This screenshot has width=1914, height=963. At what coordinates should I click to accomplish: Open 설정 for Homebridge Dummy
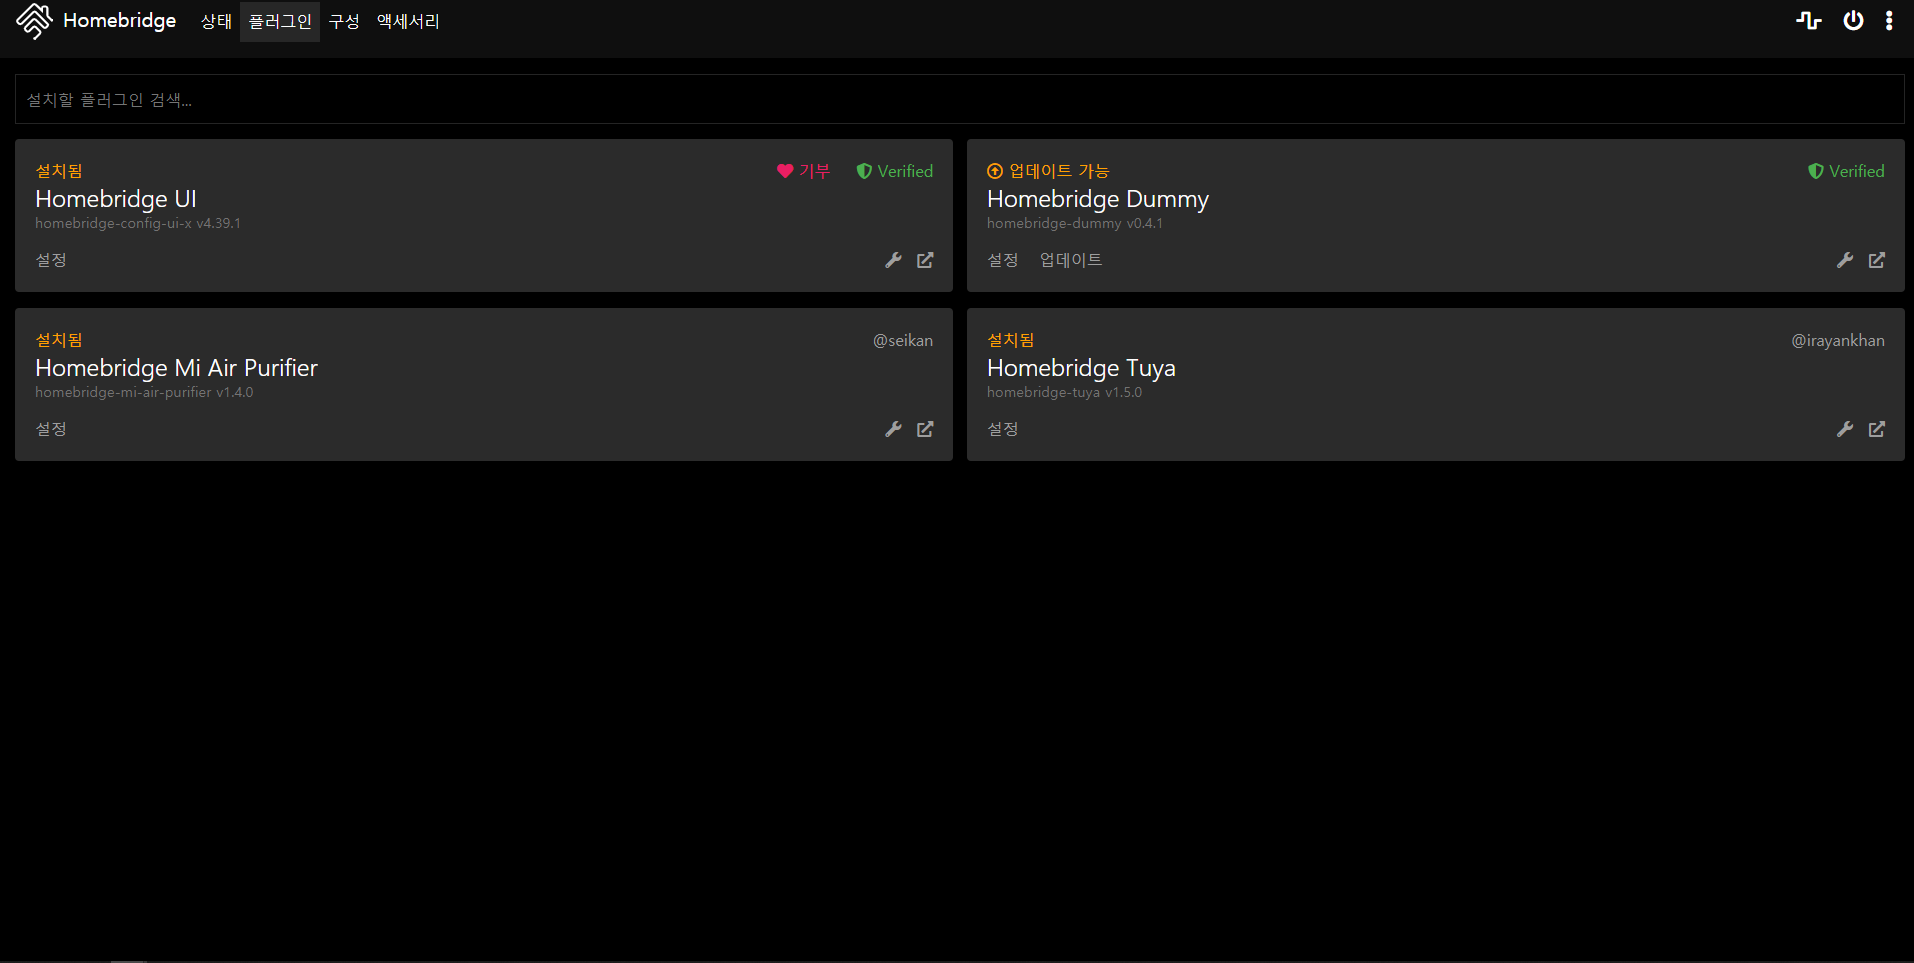click(x=1003, y=260)
